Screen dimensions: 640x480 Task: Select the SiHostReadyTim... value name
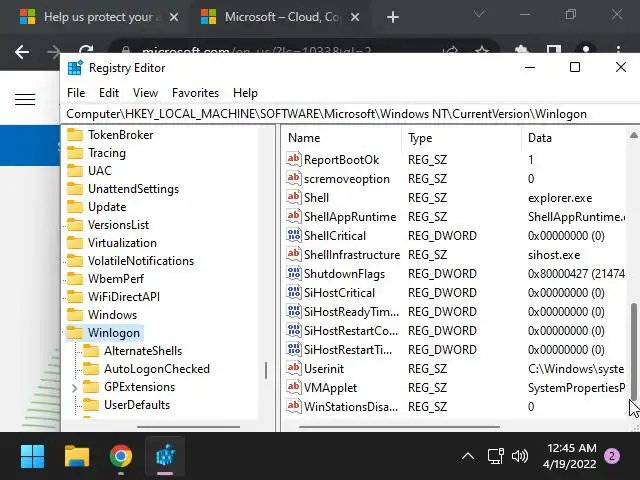[x=351, y=311]
